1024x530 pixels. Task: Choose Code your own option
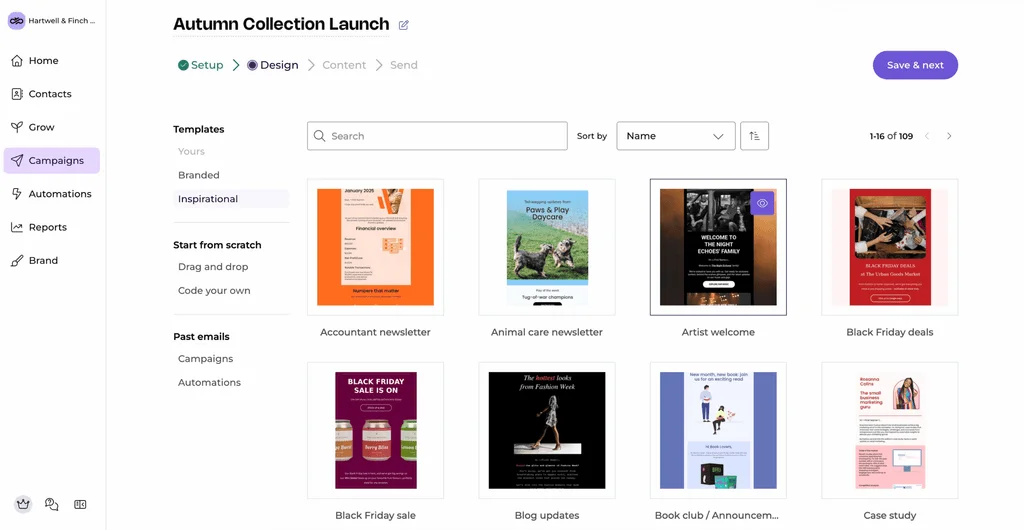[214, 290]
